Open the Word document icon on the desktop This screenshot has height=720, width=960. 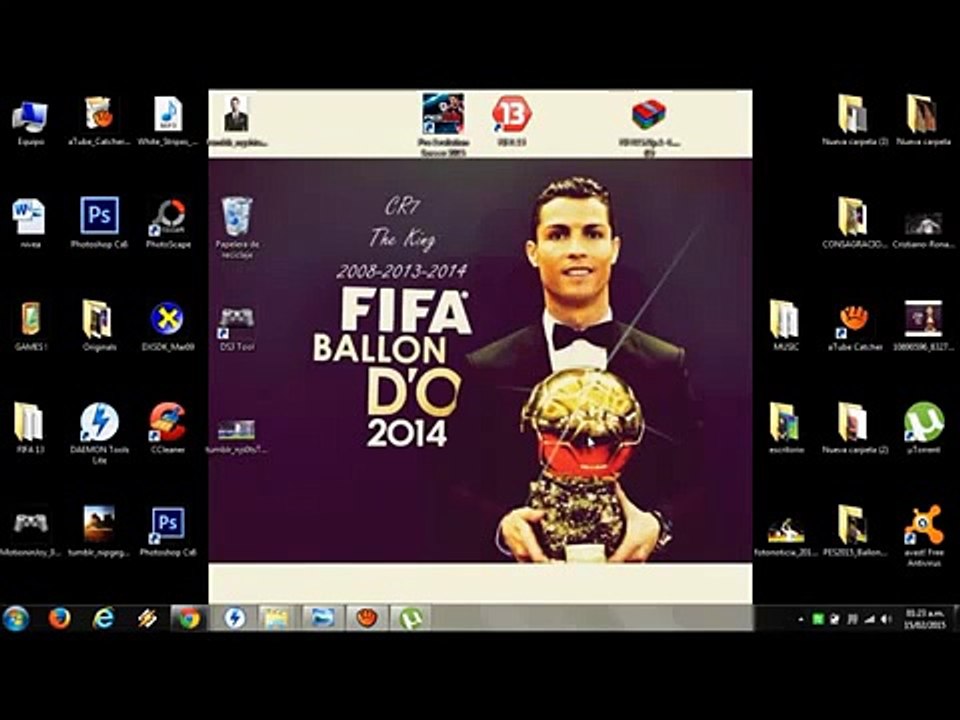28,216
